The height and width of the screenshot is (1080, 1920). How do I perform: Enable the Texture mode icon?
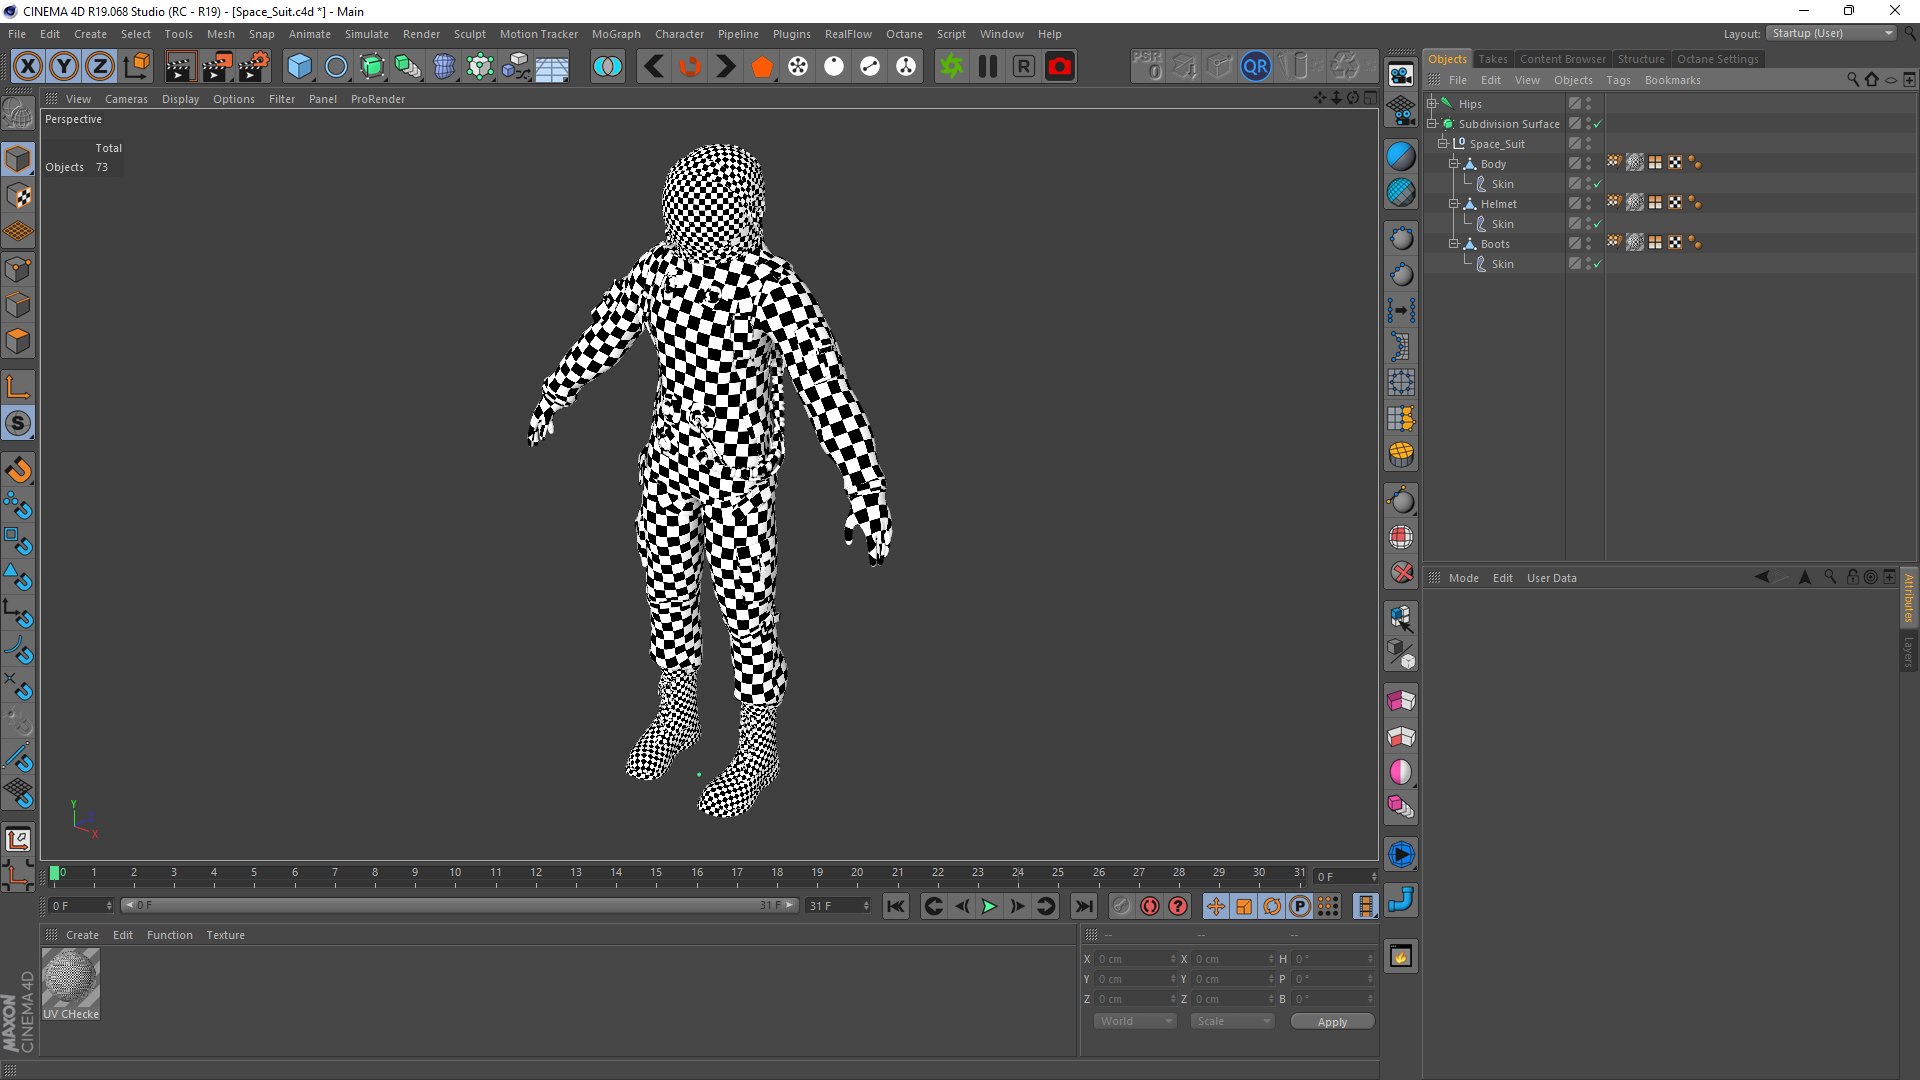pyautogui.click(x=18, y=196)
